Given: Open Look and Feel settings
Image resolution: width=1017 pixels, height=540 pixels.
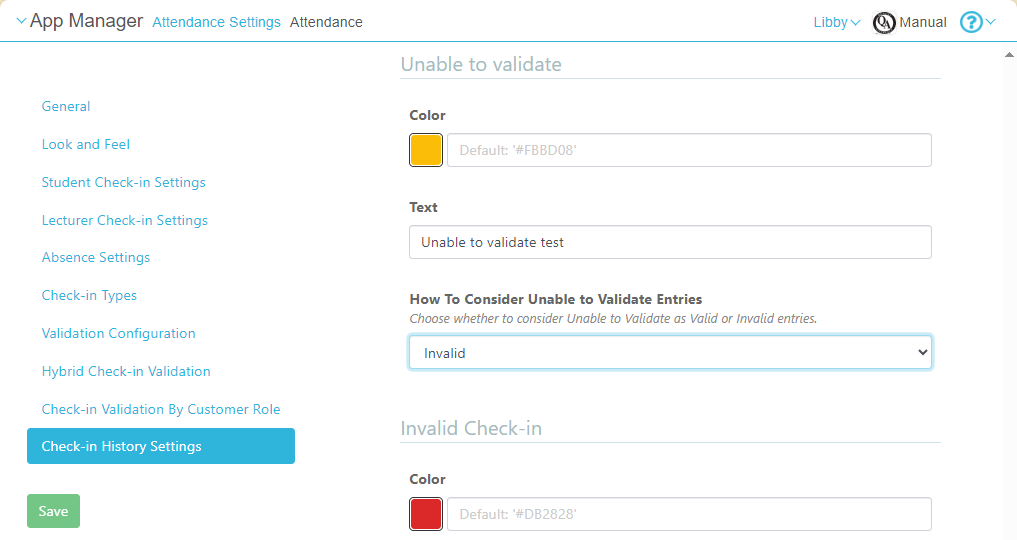Looking at the screenshot, I should coord(86,144).
